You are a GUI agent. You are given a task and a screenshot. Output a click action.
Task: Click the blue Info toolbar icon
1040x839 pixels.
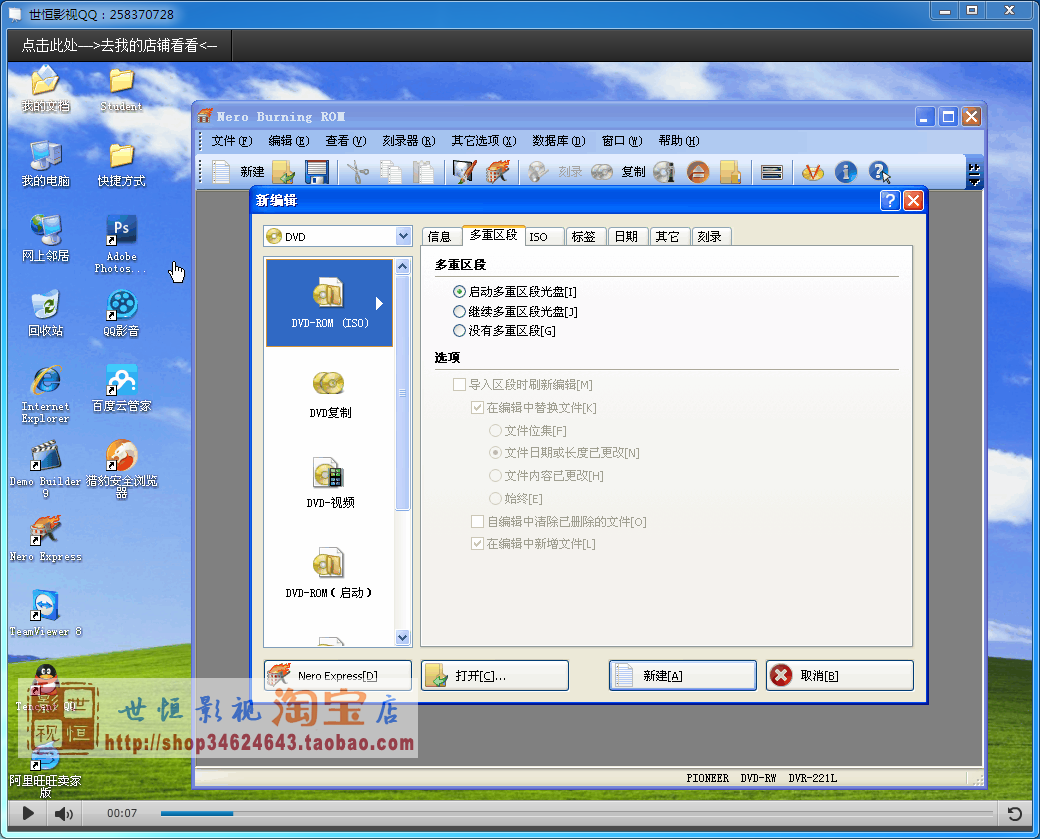pyautogui.click(x=846, y=172)
